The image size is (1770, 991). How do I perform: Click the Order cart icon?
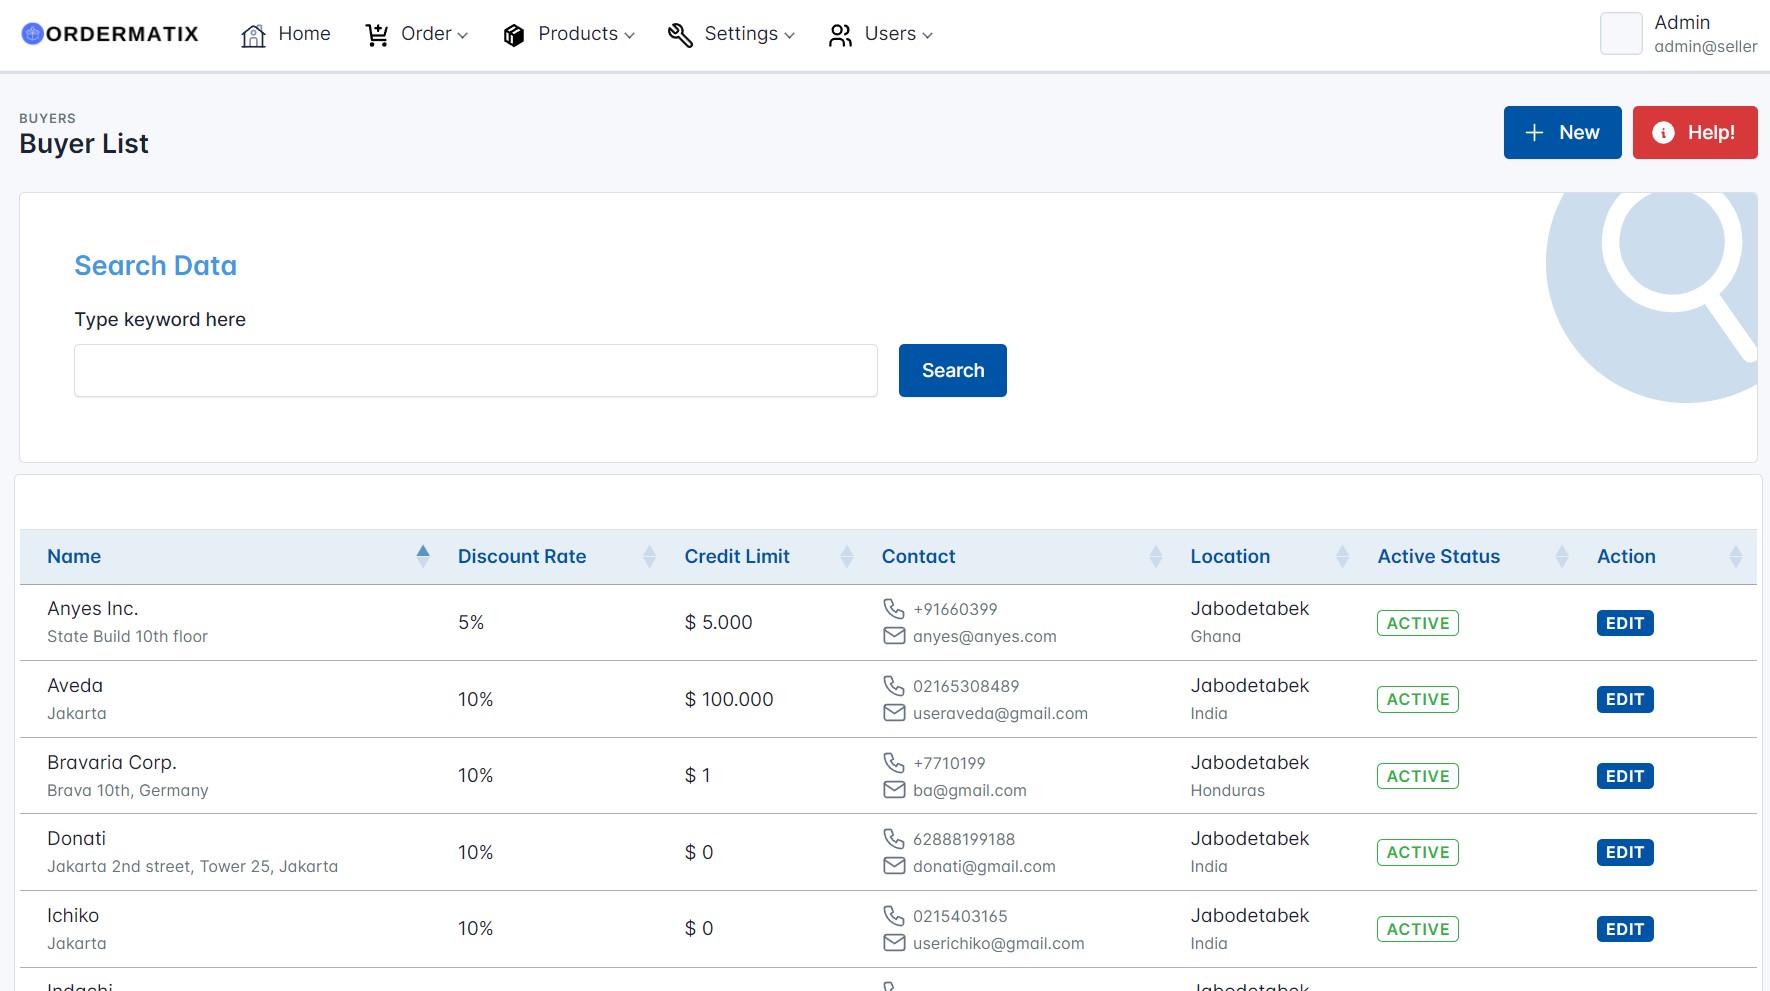coord(376,33)
